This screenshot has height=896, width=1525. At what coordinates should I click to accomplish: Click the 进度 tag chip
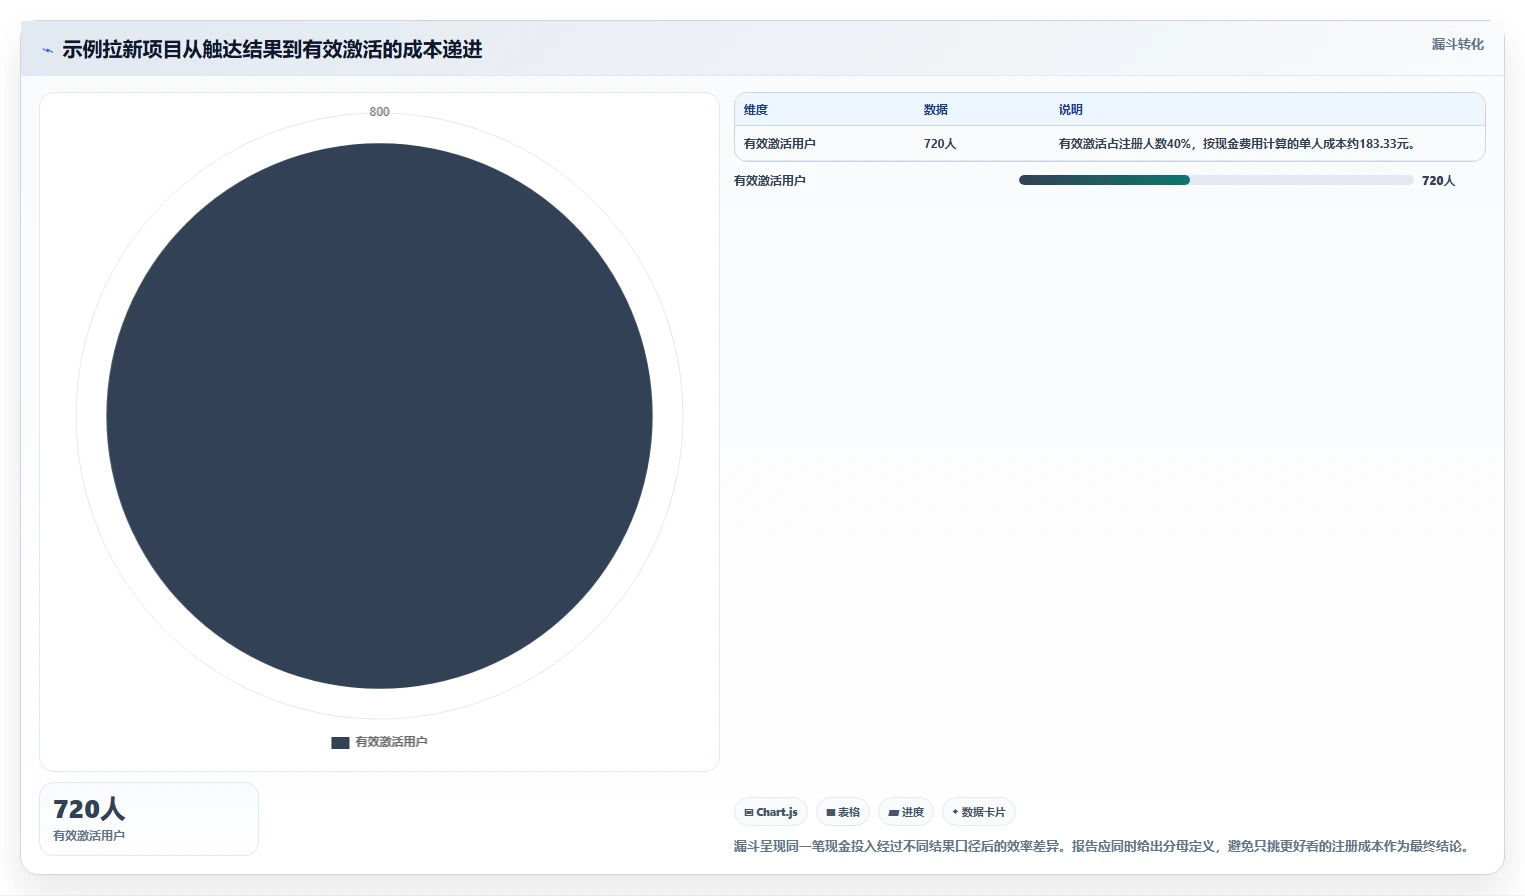[x=906, y=812]
